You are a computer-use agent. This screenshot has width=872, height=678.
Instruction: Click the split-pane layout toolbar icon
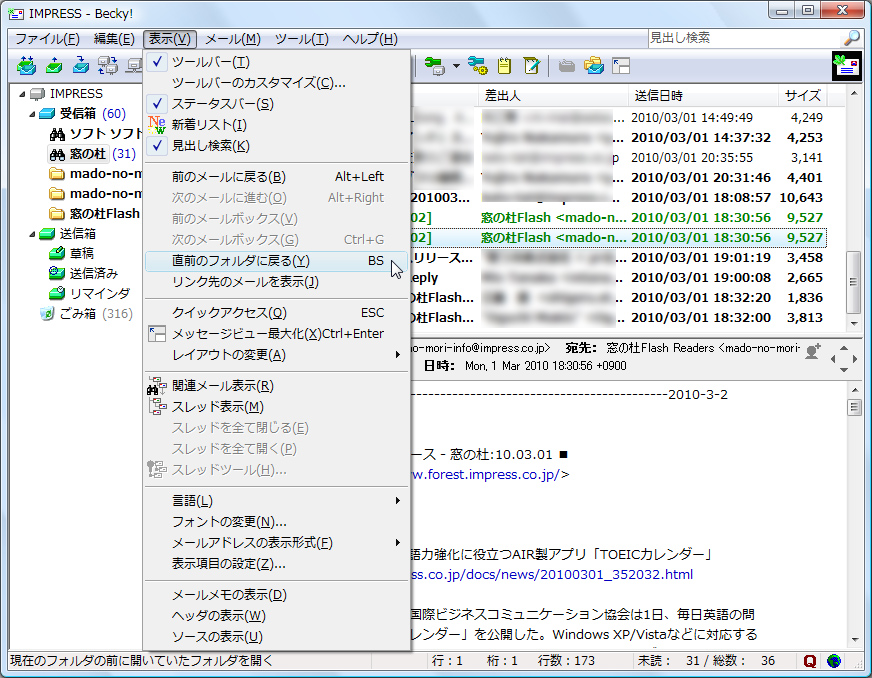click(621, 65)
